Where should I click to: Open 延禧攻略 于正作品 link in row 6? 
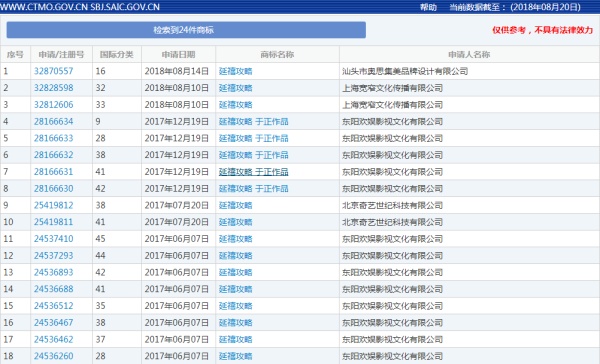click(253, 155)
